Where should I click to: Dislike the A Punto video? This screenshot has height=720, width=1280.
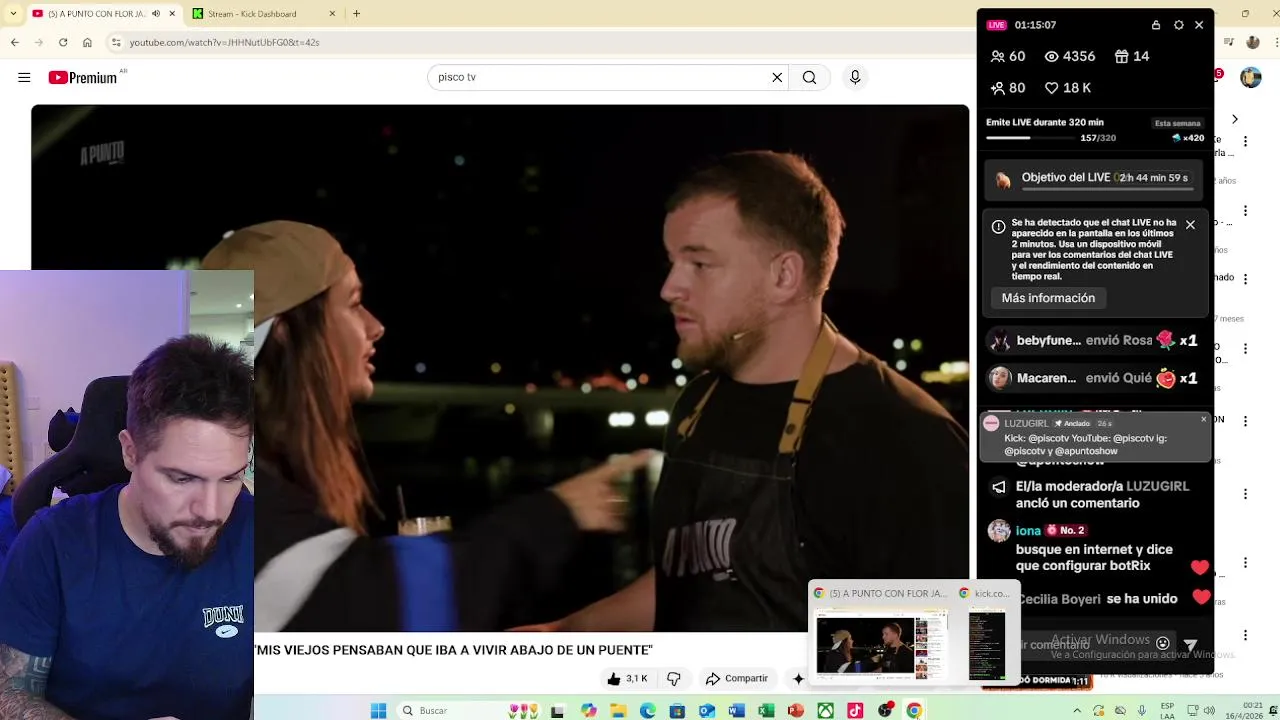[674, 678]
